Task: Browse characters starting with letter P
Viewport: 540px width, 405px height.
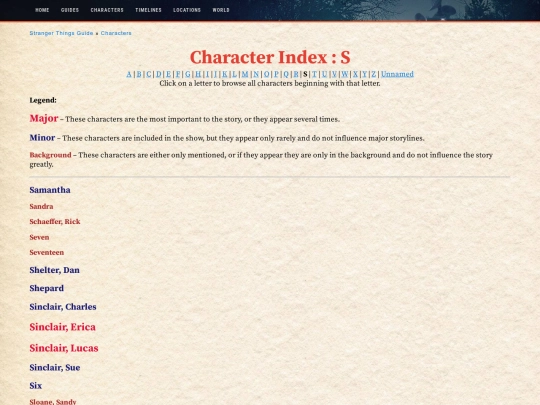Action: pos(276,74)
